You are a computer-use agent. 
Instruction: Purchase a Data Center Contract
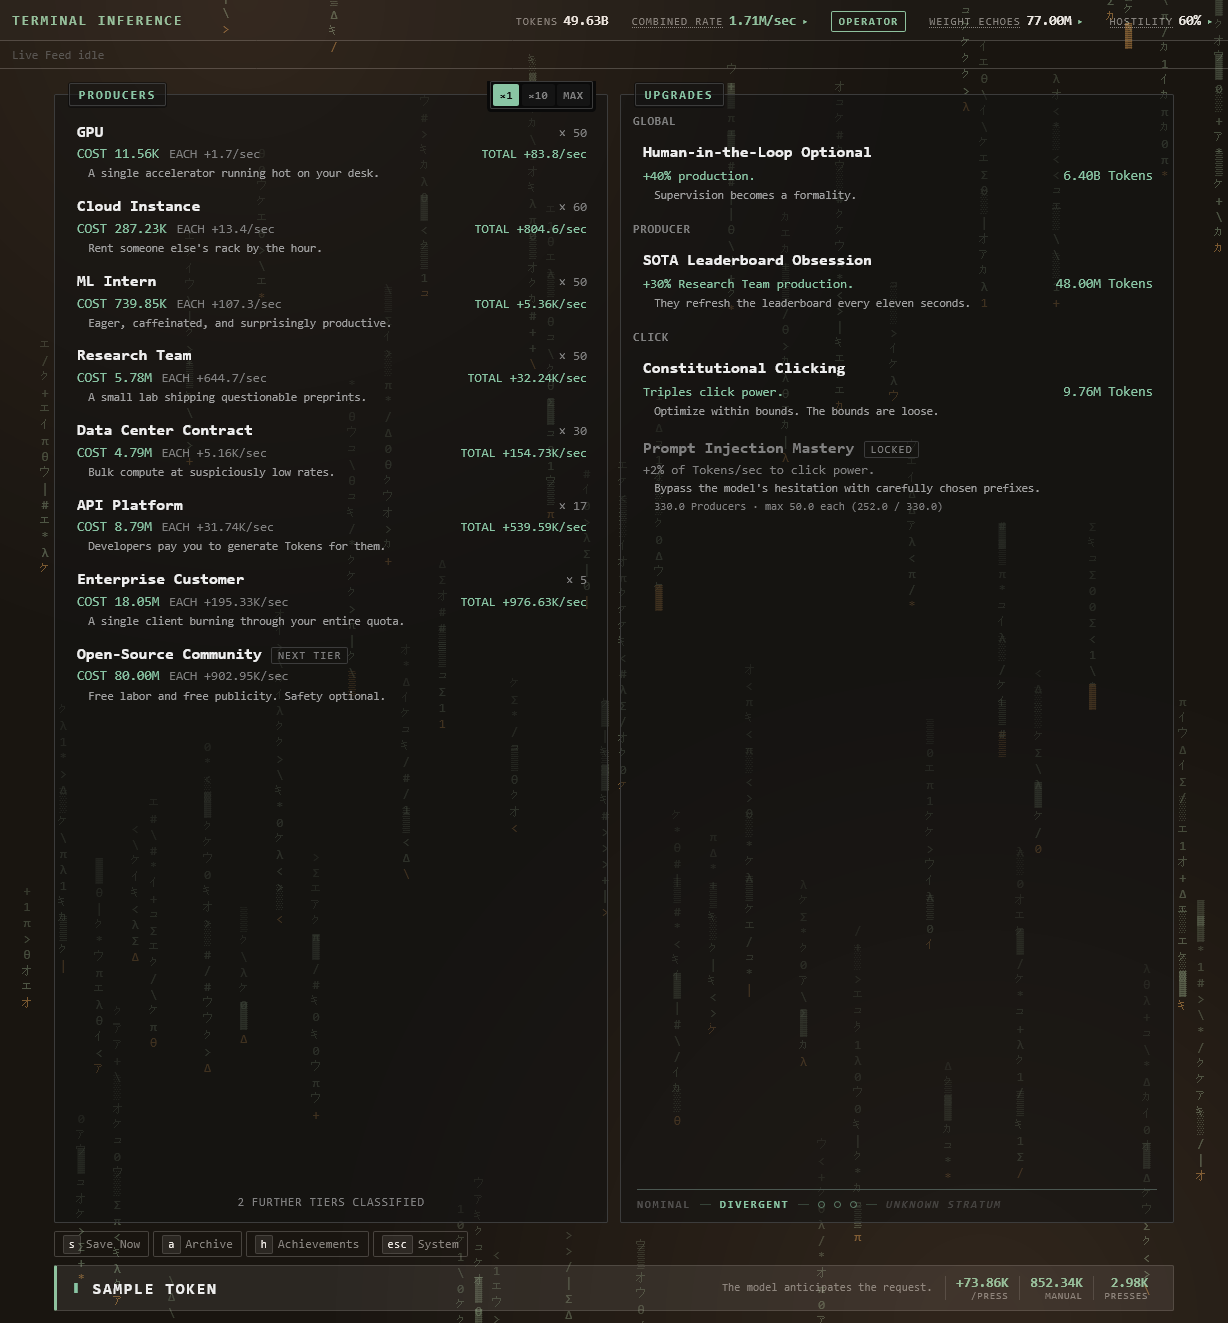331,451
